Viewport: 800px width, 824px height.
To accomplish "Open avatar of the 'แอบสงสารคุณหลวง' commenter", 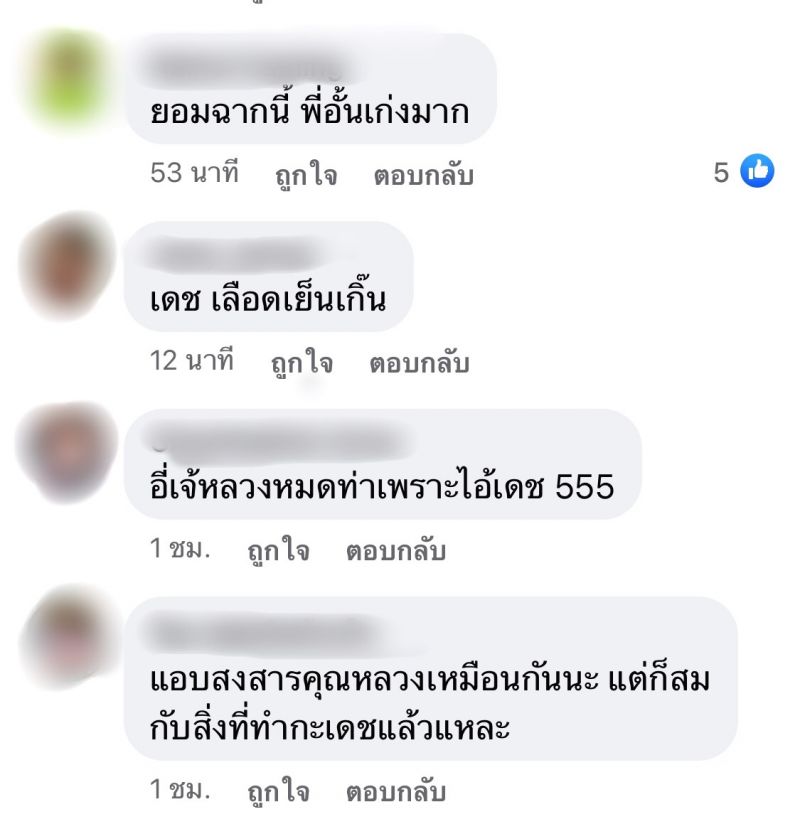I will coord(67,637).
